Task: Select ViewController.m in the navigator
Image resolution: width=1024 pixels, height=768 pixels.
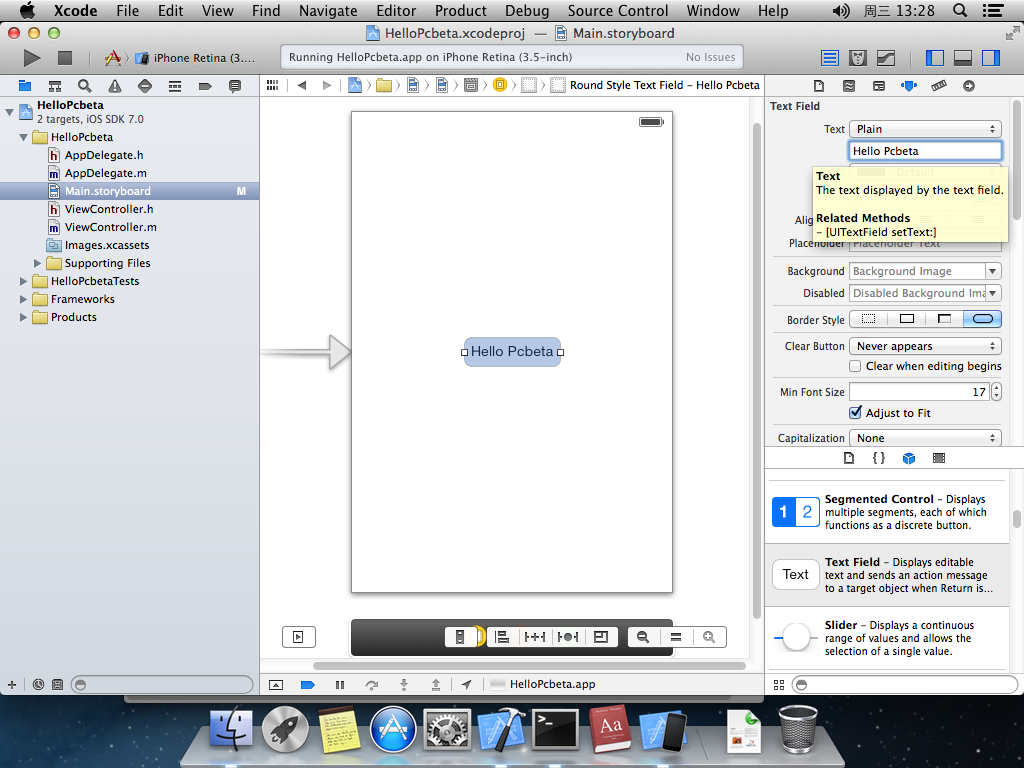Action: pyautogui.click(x=110, y=227)
